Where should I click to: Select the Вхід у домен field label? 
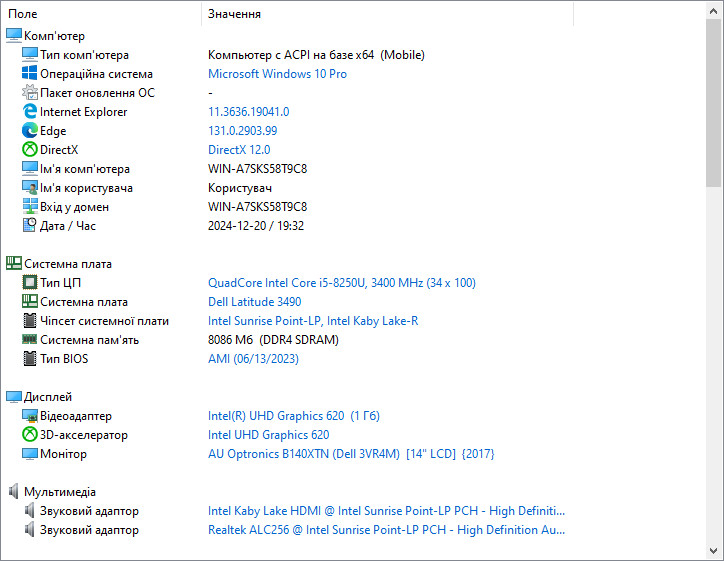pyautogui.click(x=74, y=207)
